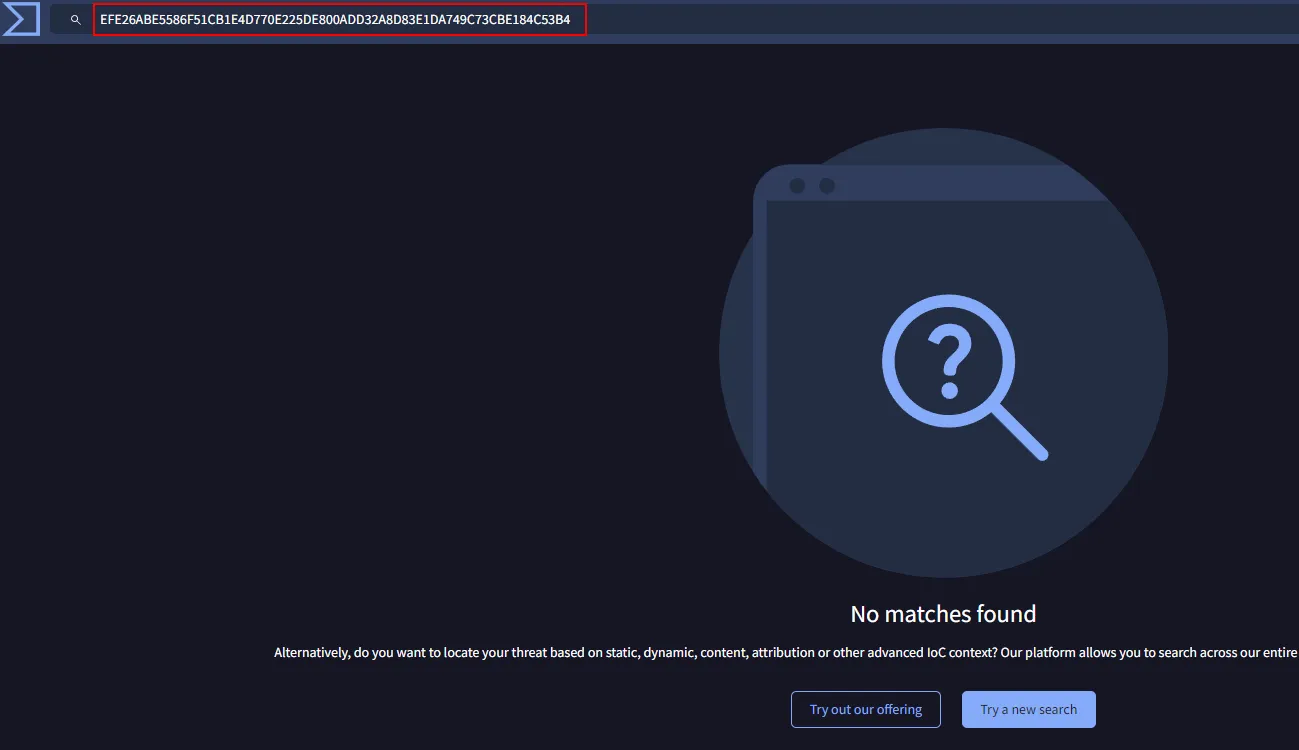The width and height of the screenshot is (1299, 750).
Task: Click the "No matches found" heading
Action: [942, 613]
